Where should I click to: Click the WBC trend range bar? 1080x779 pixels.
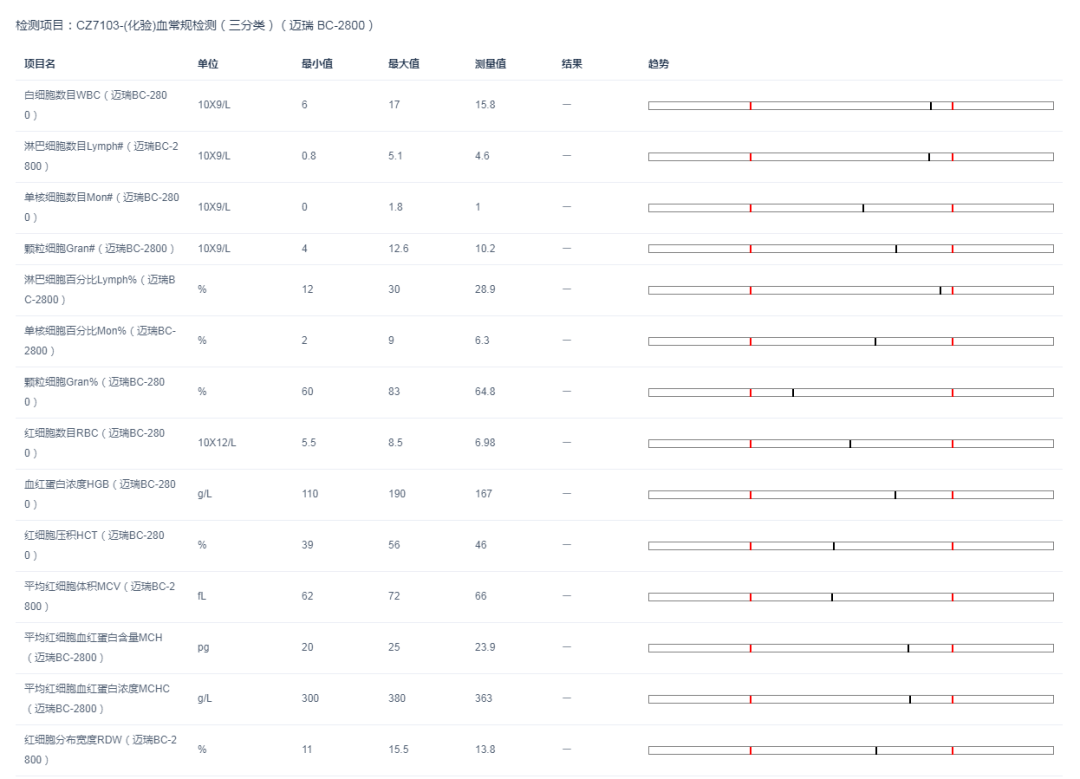pyautogui.click(x=850, y=105)
